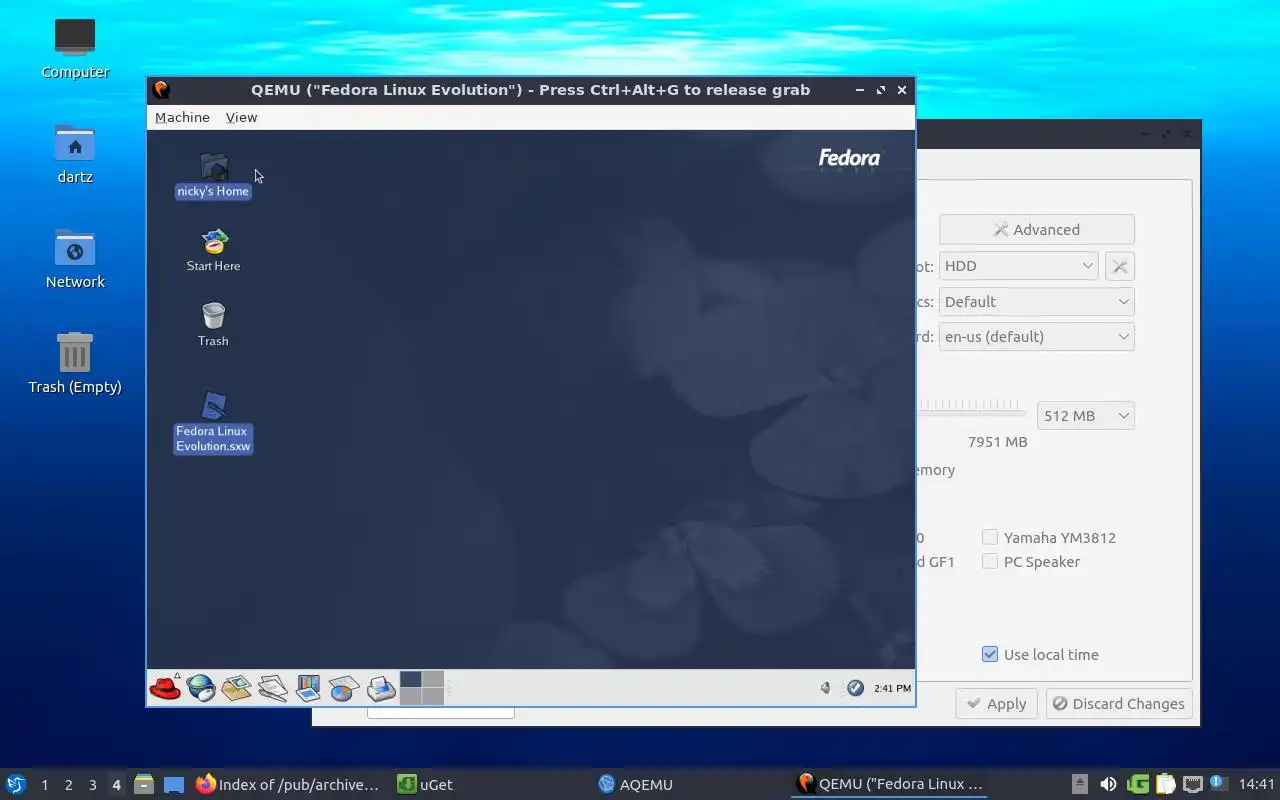Viewport: 1280px width, 800px height.
Task: Click the removable media eject tray icon
Action: click(x=1080, y=784)
